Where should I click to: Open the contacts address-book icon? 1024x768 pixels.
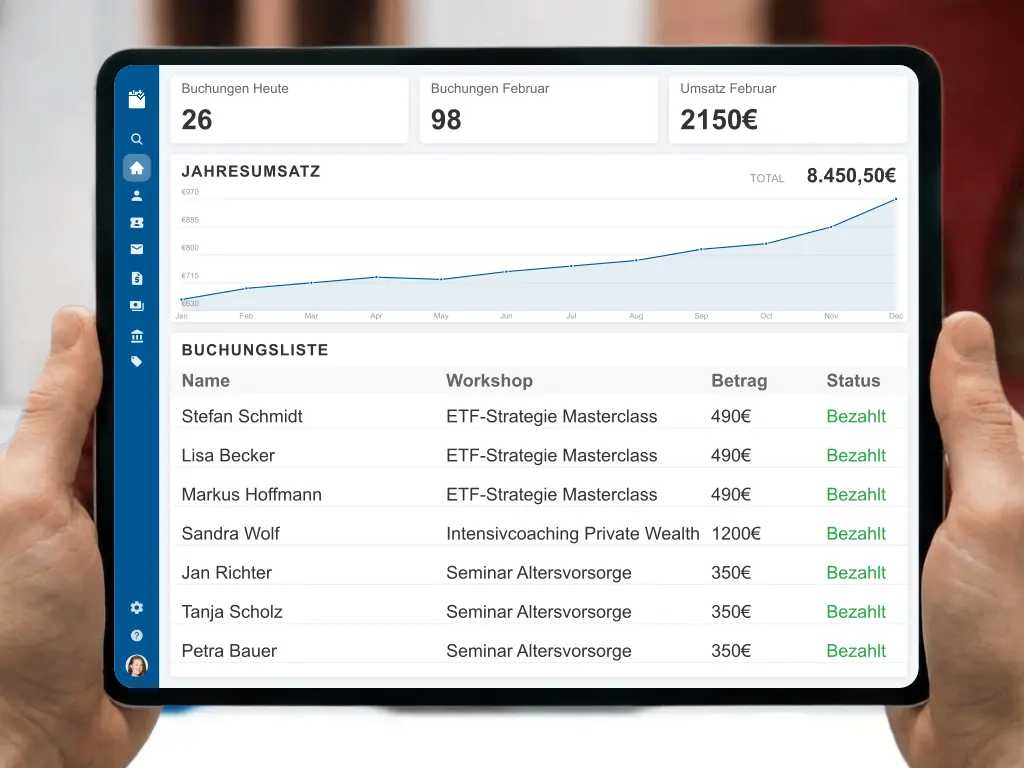tap(137, 222)
